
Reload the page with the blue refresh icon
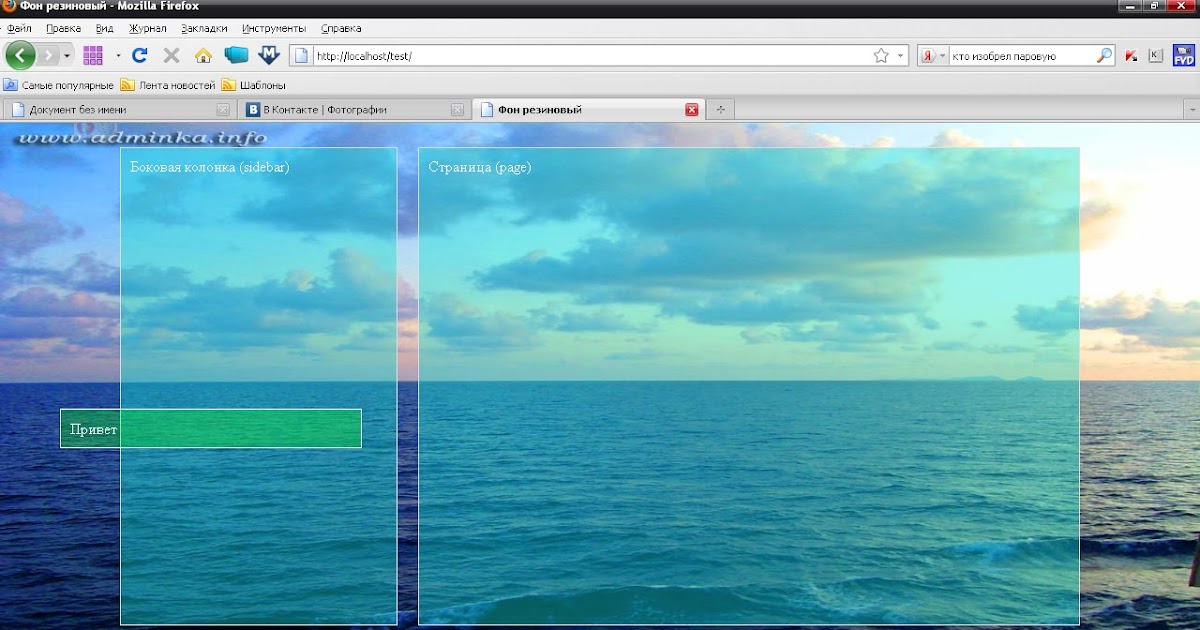pyautogui.click(x=140, y=55)
